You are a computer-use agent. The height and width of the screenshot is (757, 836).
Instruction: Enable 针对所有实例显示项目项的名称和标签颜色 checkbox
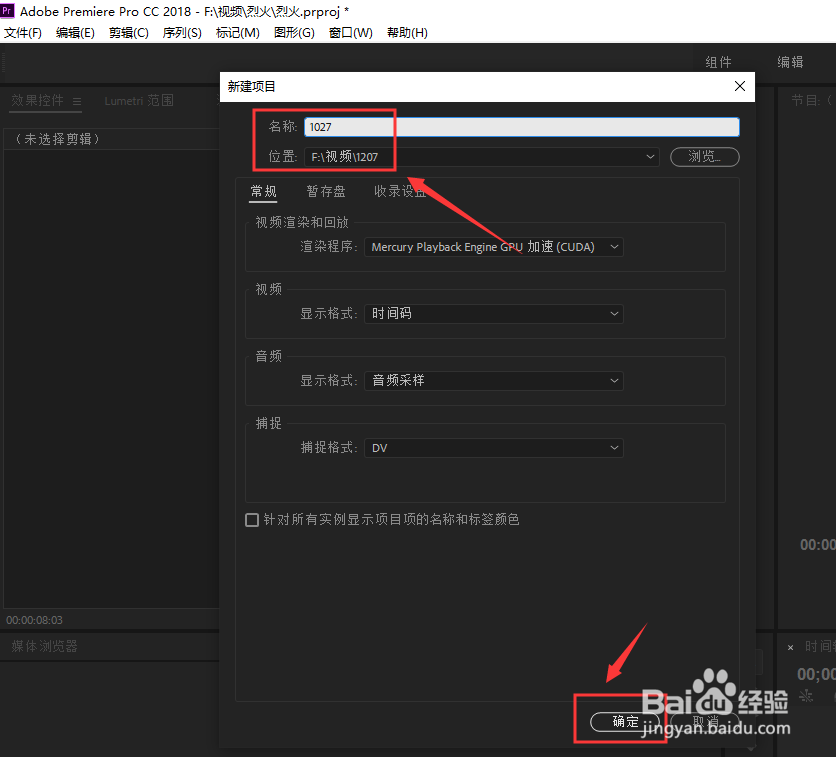[252, 520]
